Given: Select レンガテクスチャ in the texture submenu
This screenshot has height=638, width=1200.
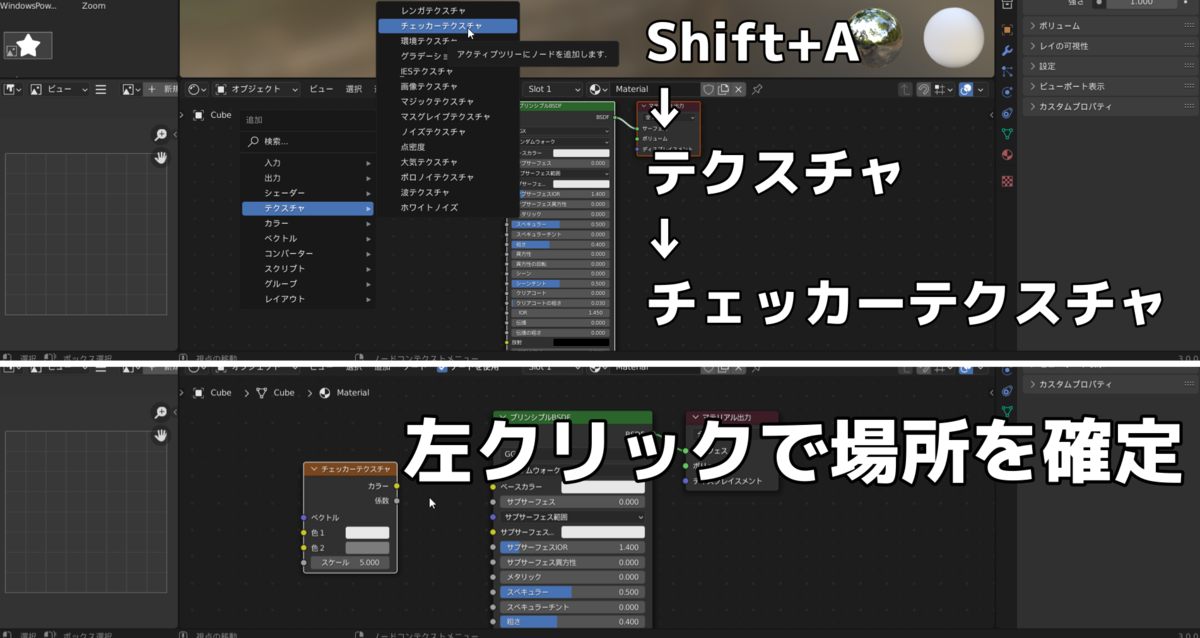Looking at the screenshot, I should 448,10.
